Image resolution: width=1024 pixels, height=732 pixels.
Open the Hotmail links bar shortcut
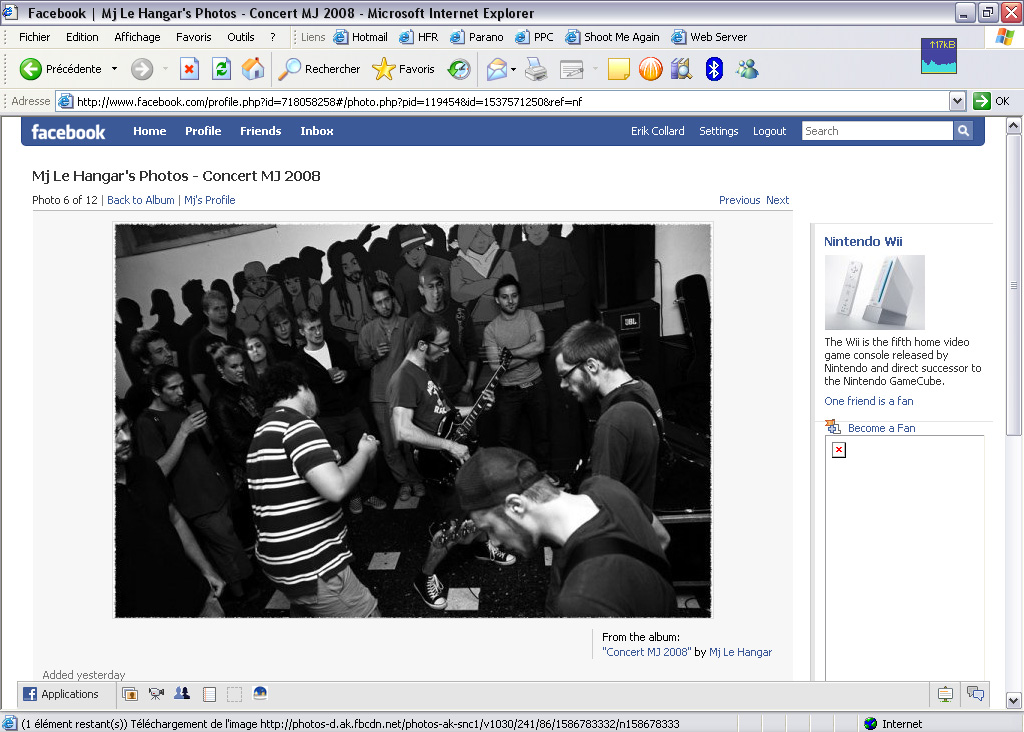(360, 37)
